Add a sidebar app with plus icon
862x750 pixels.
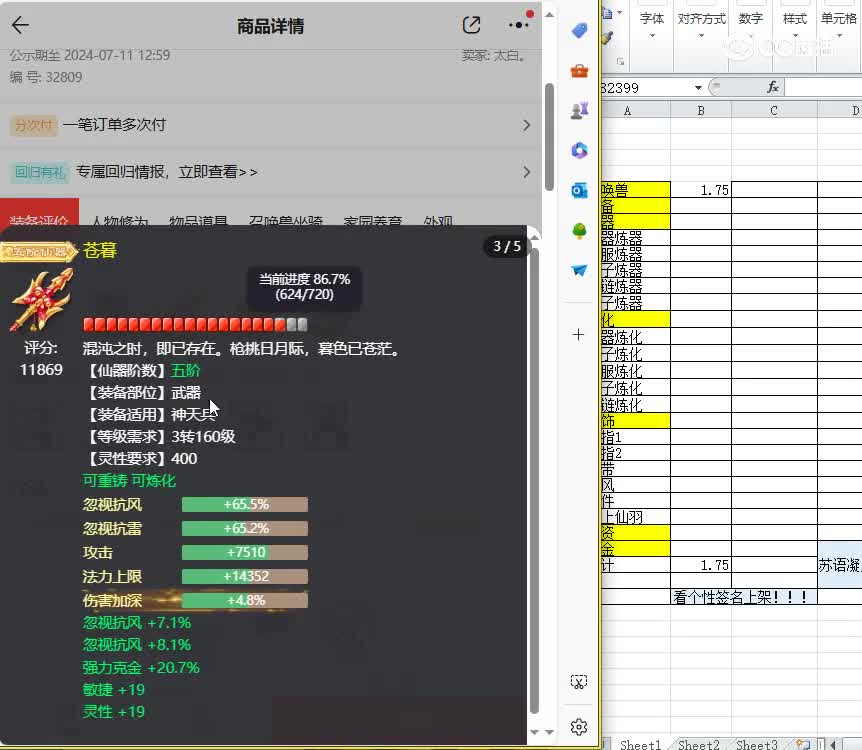(578, 334)
